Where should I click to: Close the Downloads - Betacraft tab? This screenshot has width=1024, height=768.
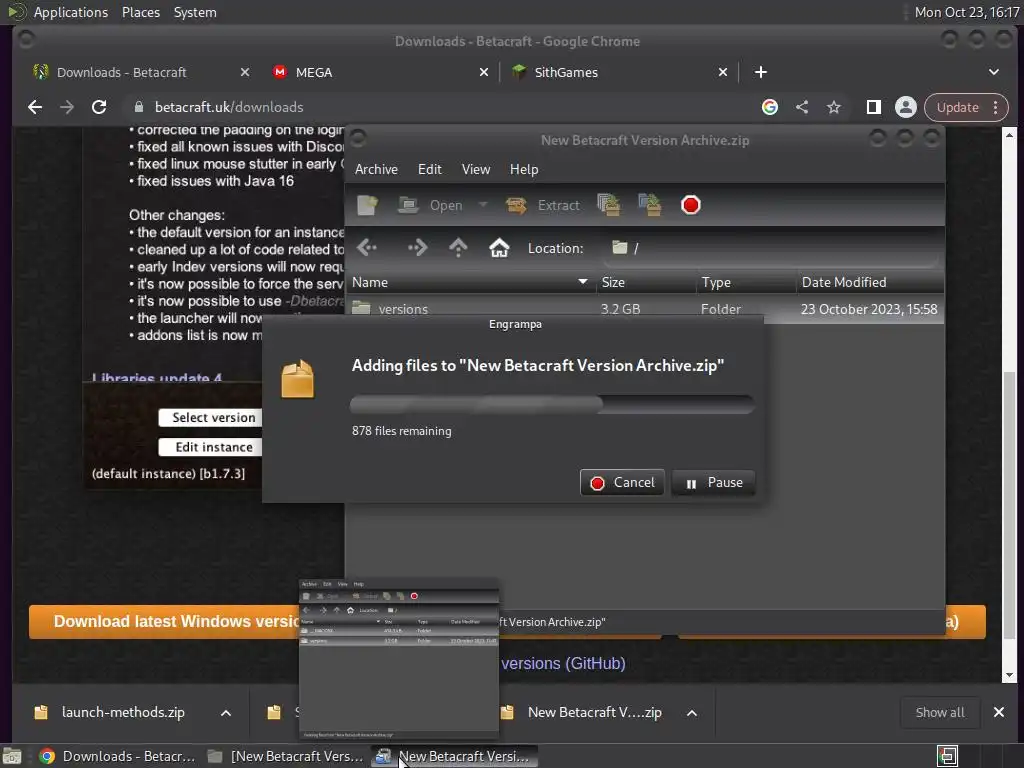pyautogui.click(x=245, y=72)
